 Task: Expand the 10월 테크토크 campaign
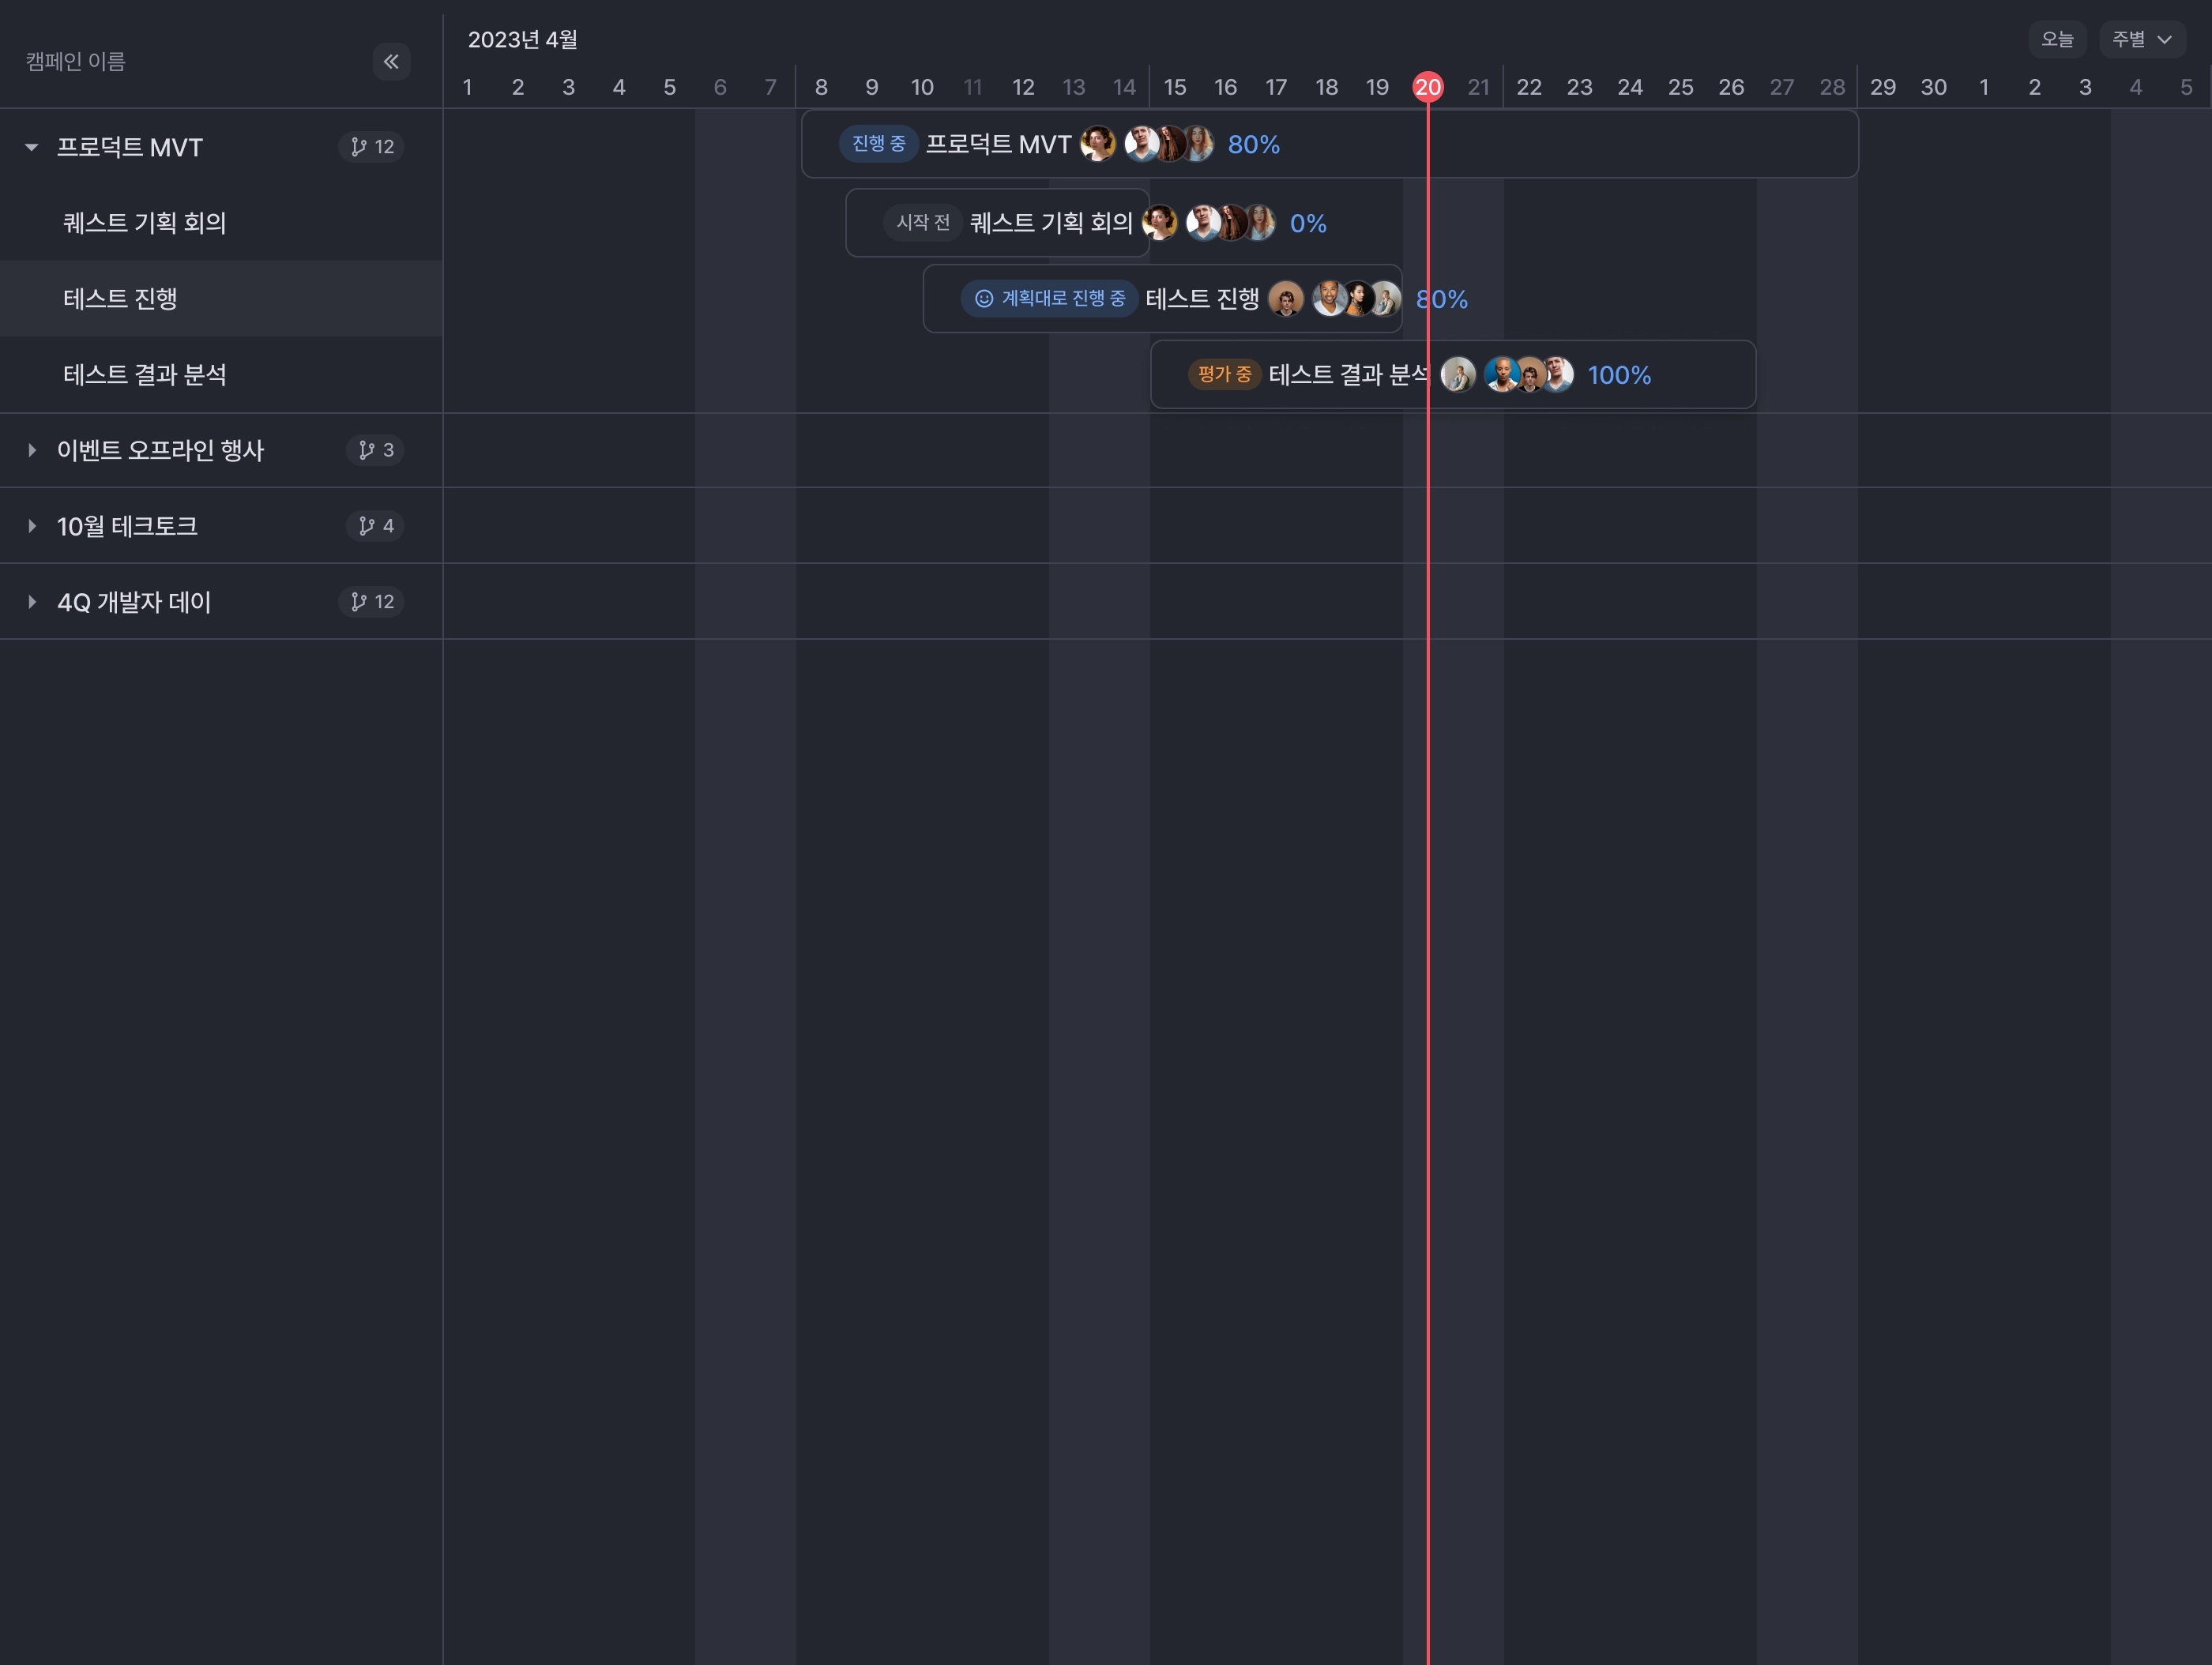pyautogui.click(x=32, y=526)
